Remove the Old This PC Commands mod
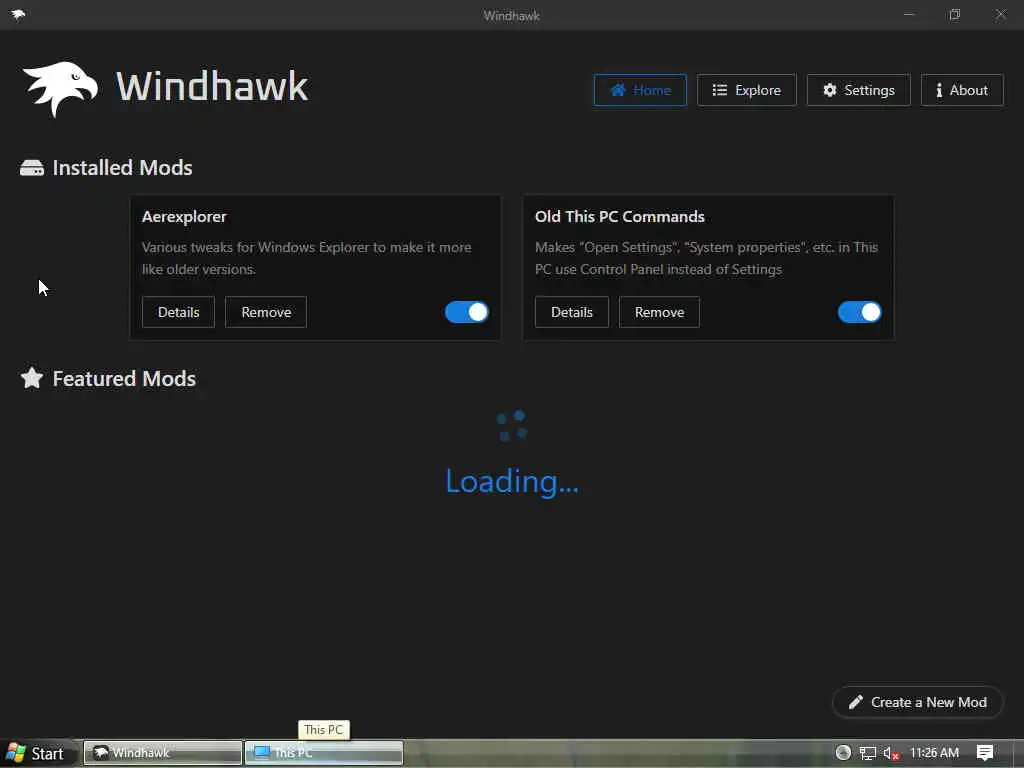1024x768 pixels. [659, 312]
